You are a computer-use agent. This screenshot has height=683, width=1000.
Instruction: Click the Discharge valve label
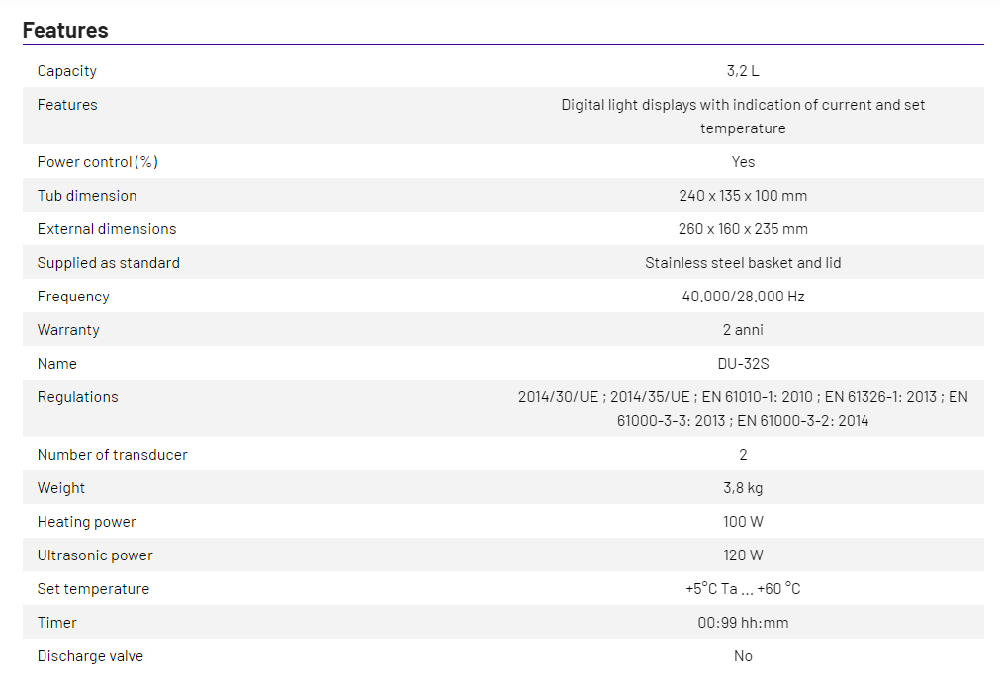[x=90, y=656]
